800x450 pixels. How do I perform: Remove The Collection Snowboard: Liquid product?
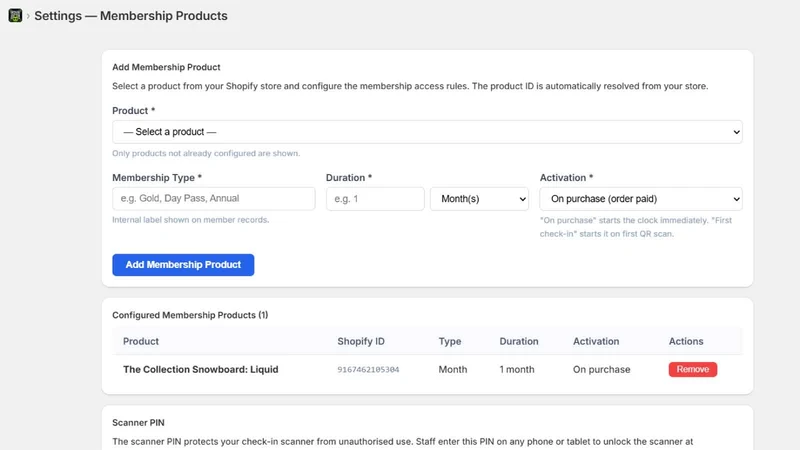pos(692,369)
